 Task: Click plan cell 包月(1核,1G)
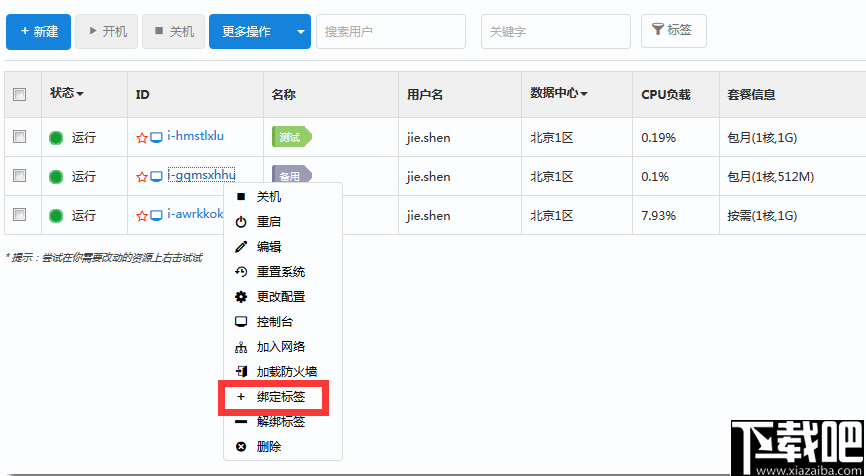(x=763, y=137)
